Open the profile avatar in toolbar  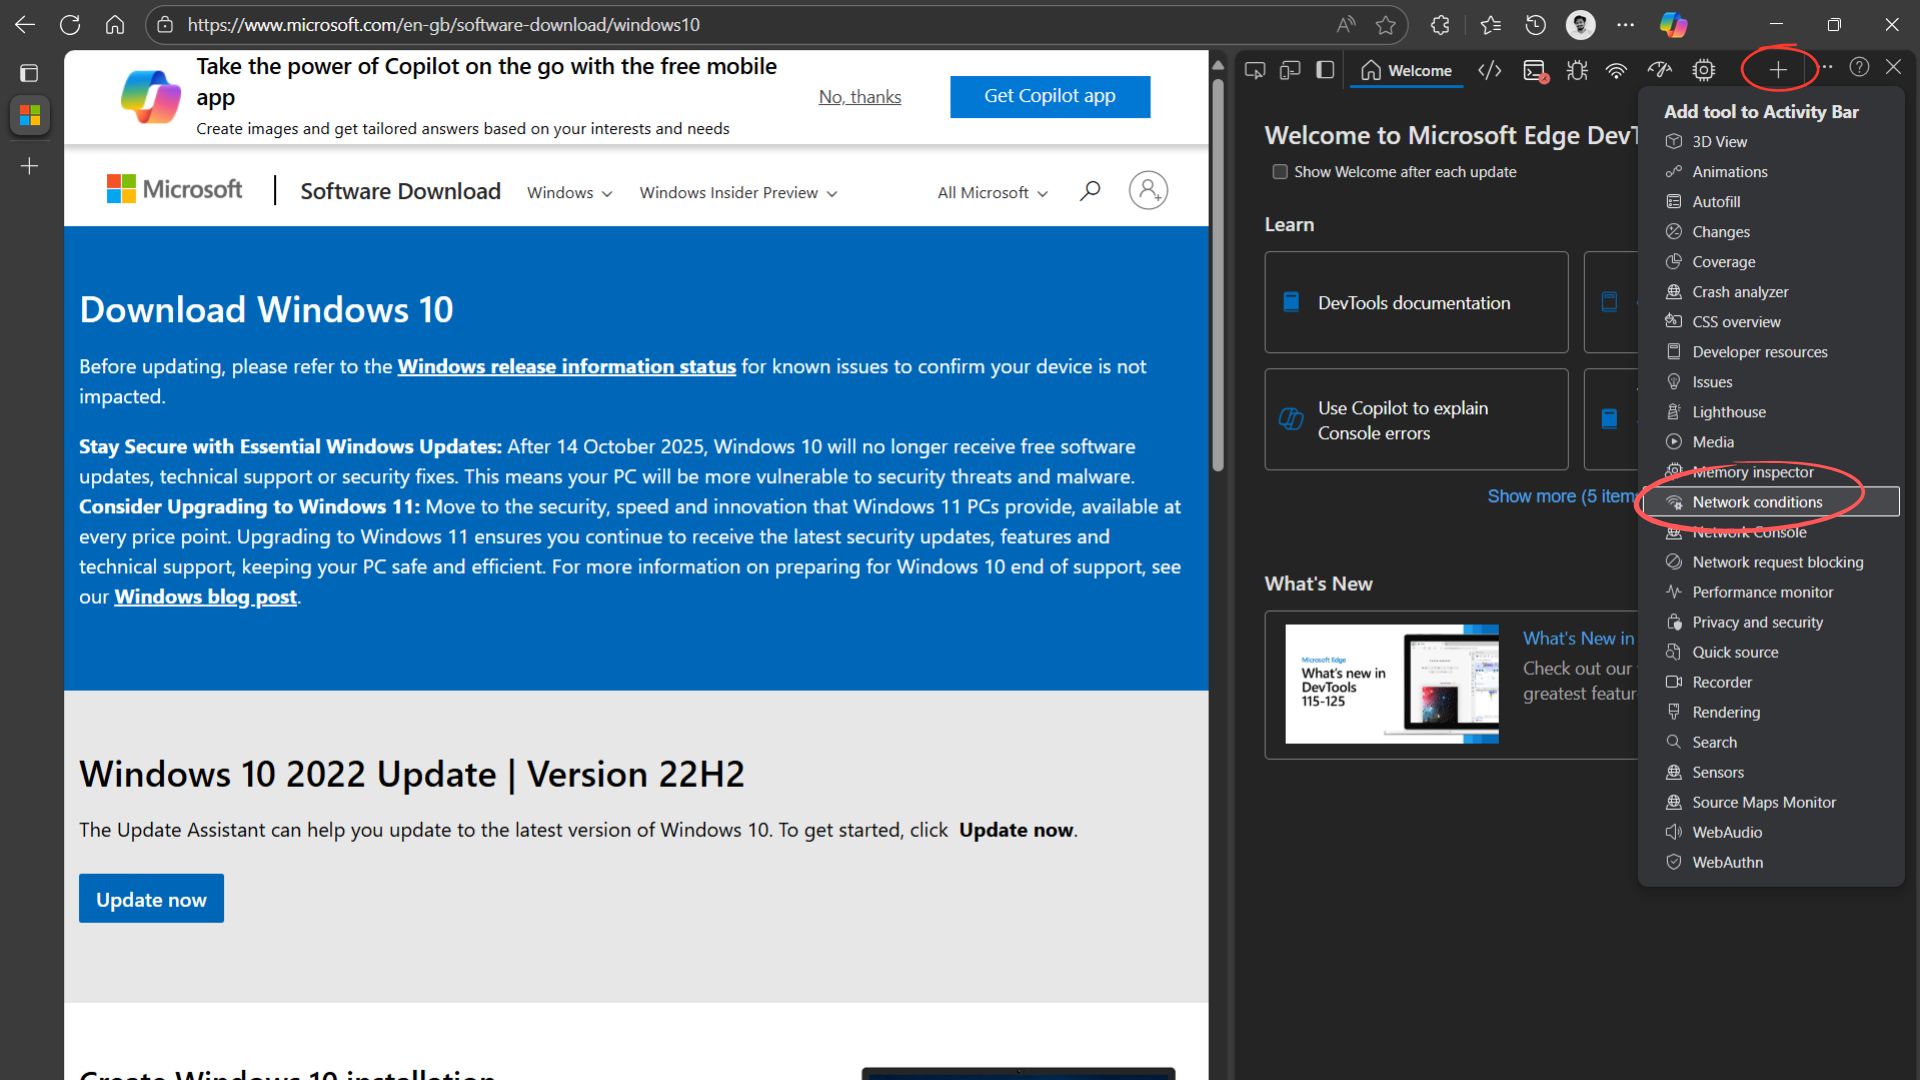(1581, 25)
